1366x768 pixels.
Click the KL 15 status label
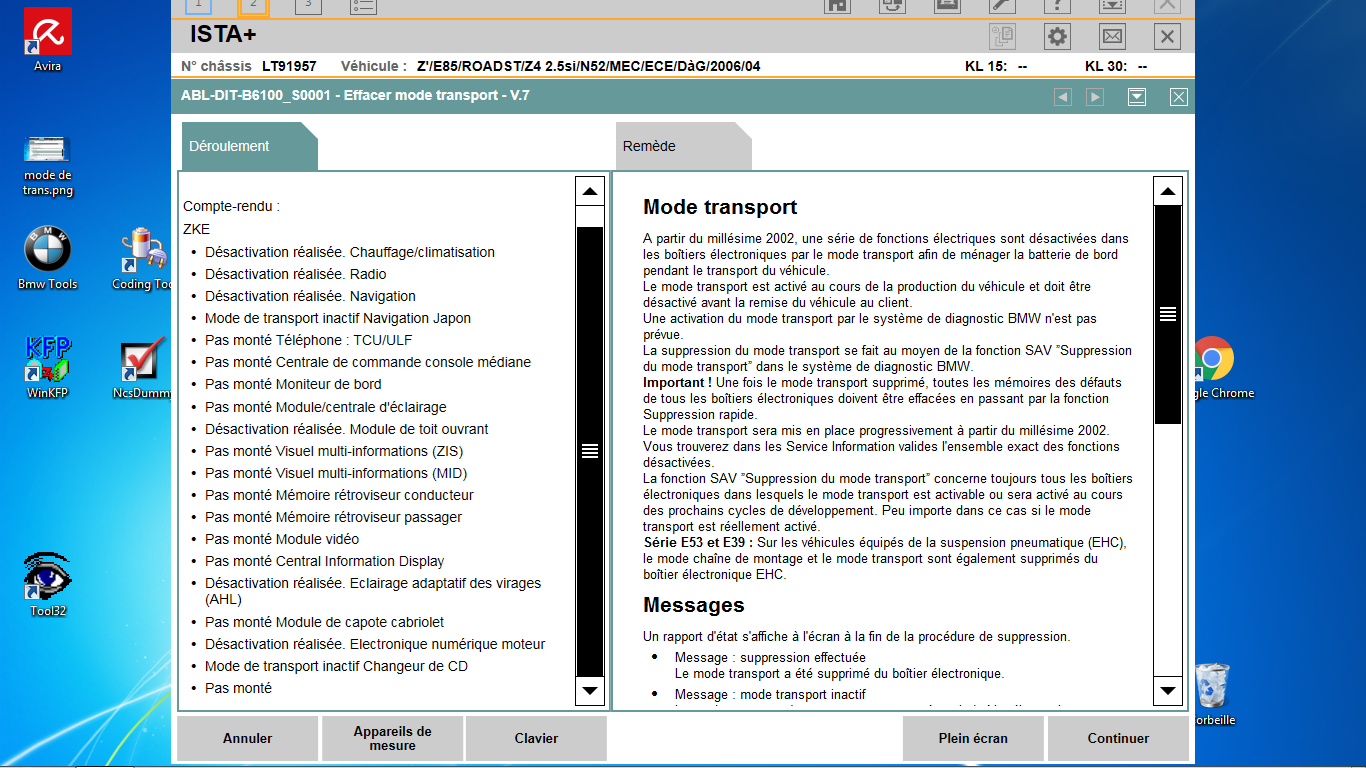point(996,67)
